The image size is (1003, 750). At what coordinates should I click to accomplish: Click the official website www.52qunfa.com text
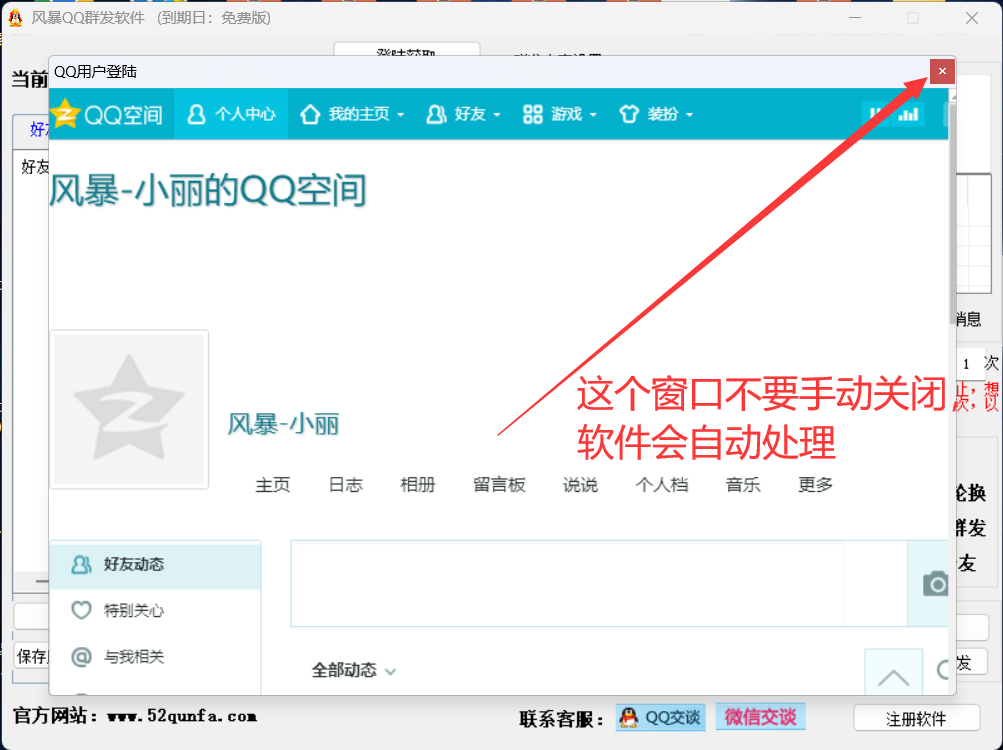coord(182,716)
